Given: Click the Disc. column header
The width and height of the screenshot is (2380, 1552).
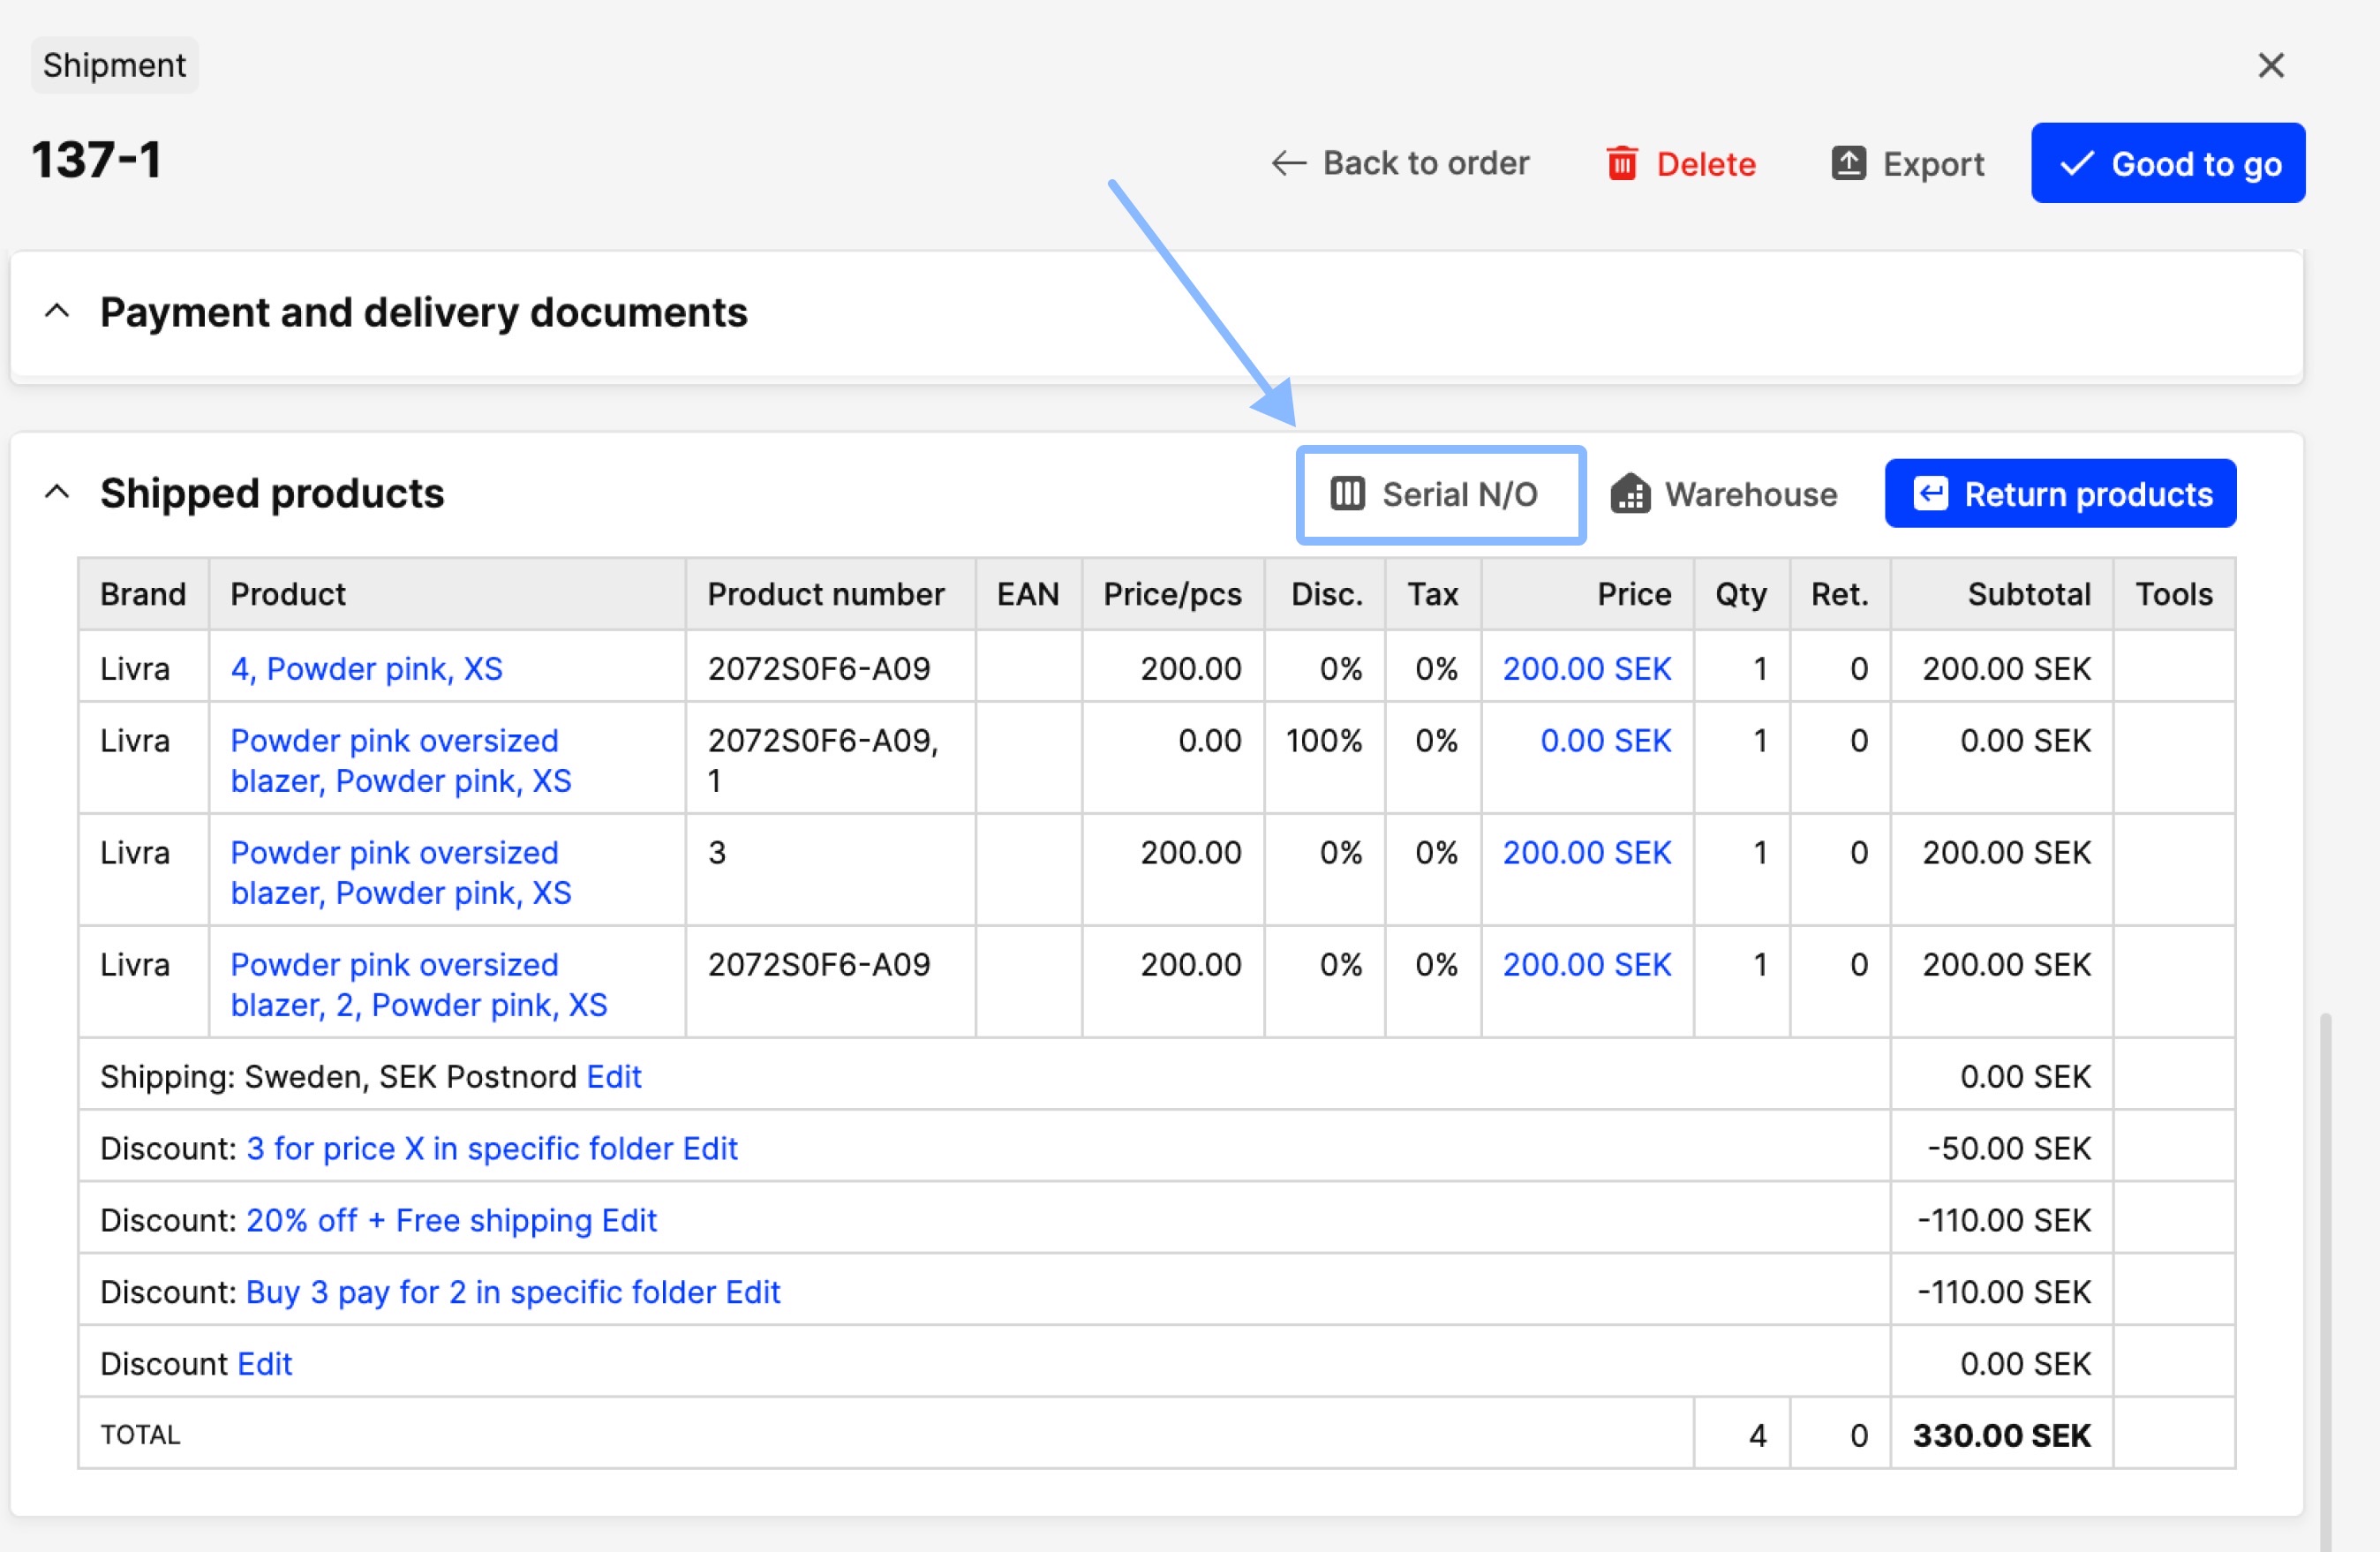Looking at the screenshot, I should click(1326, 594).
